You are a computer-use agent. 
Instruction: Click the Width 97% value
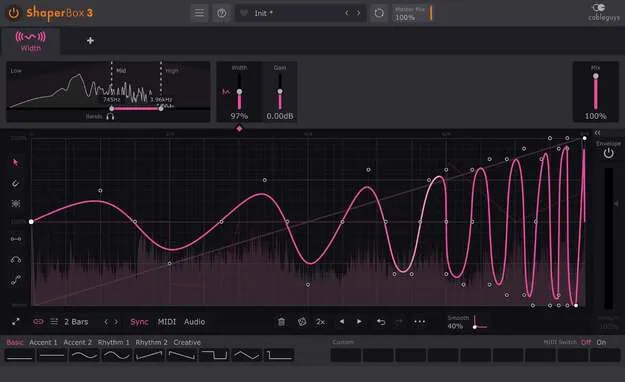click(x=239, y=116)
